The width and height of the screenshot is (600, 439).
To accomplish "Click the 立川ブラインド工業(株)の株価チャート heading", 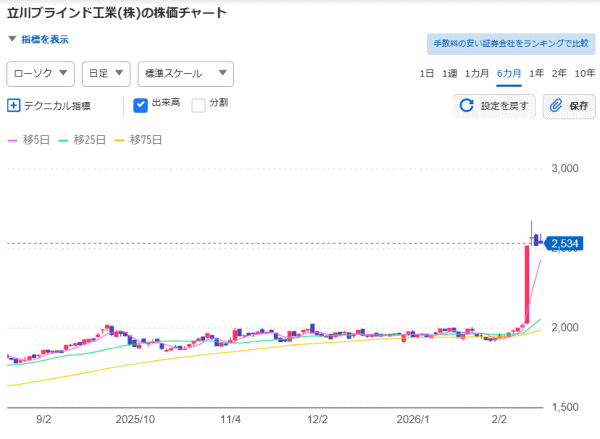I will click(117, 13).
